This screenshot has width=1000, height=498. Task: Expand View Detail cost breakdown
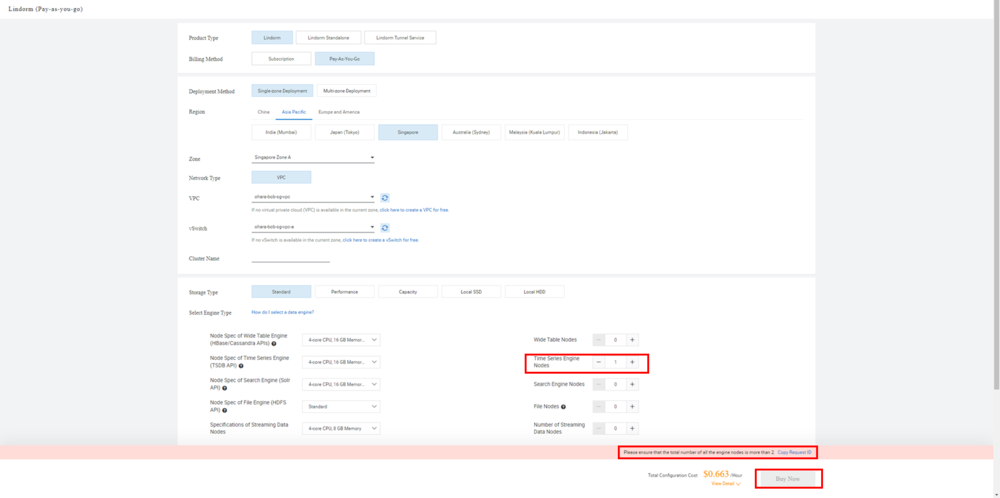click(726, 484)
